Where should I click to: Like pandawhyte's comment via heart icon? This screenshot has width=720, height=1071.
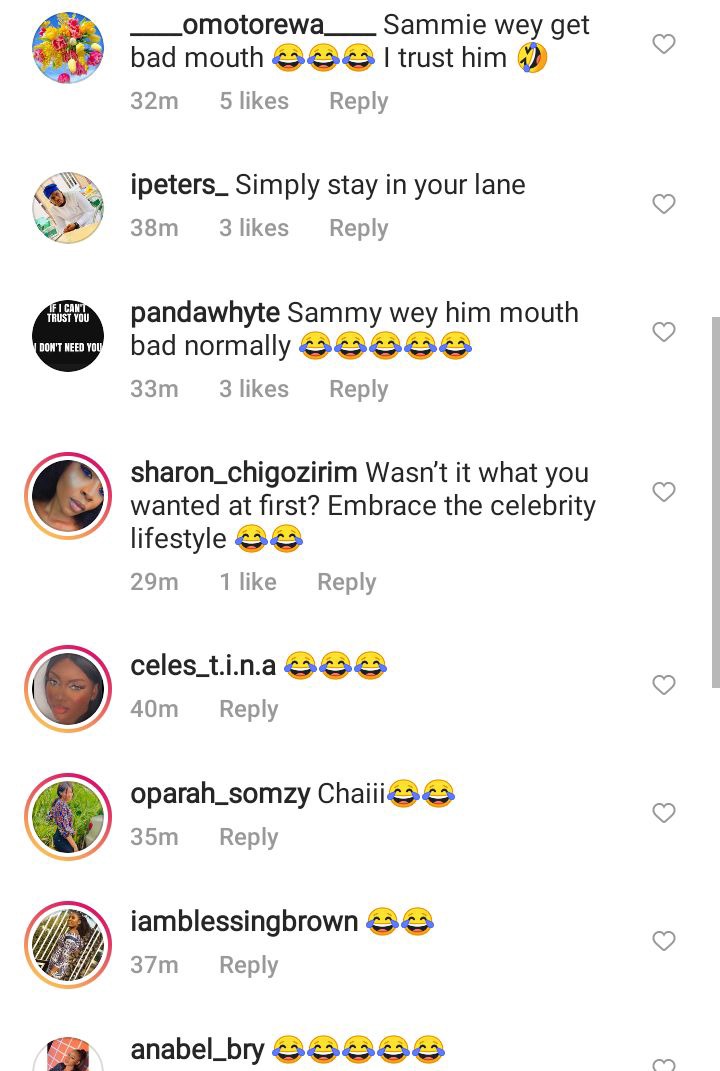(x=663, y=332)
